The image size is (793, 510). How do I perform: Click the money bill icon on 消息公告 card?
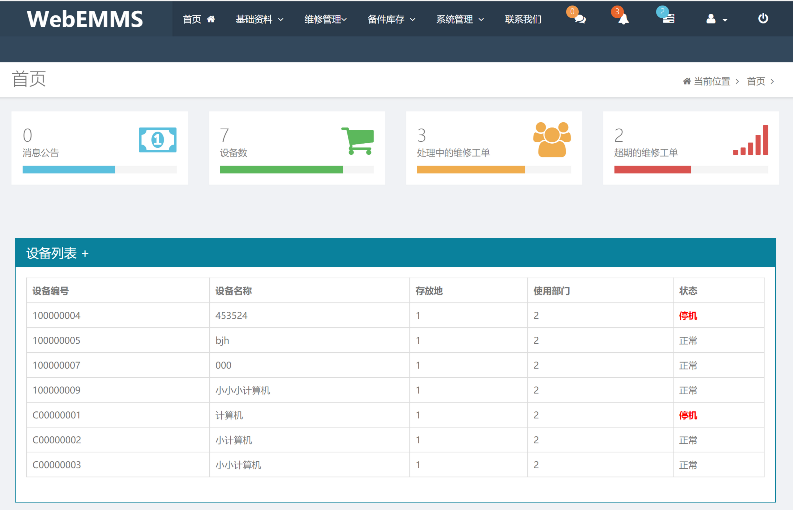(x=157, y=140)
